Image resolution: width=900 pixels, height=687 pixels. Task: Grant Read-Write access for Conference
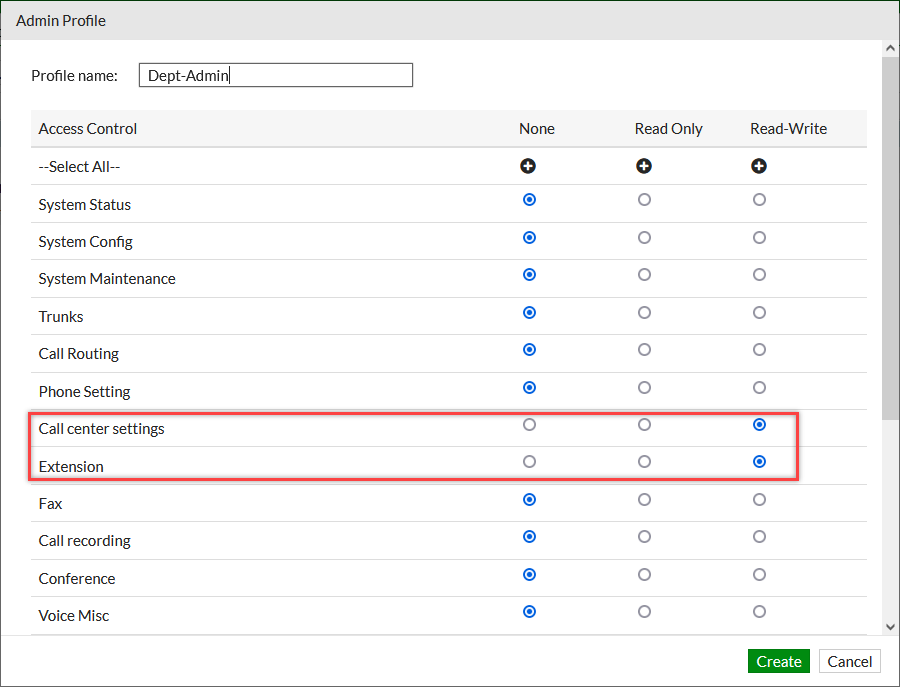(x=759, y=574)
